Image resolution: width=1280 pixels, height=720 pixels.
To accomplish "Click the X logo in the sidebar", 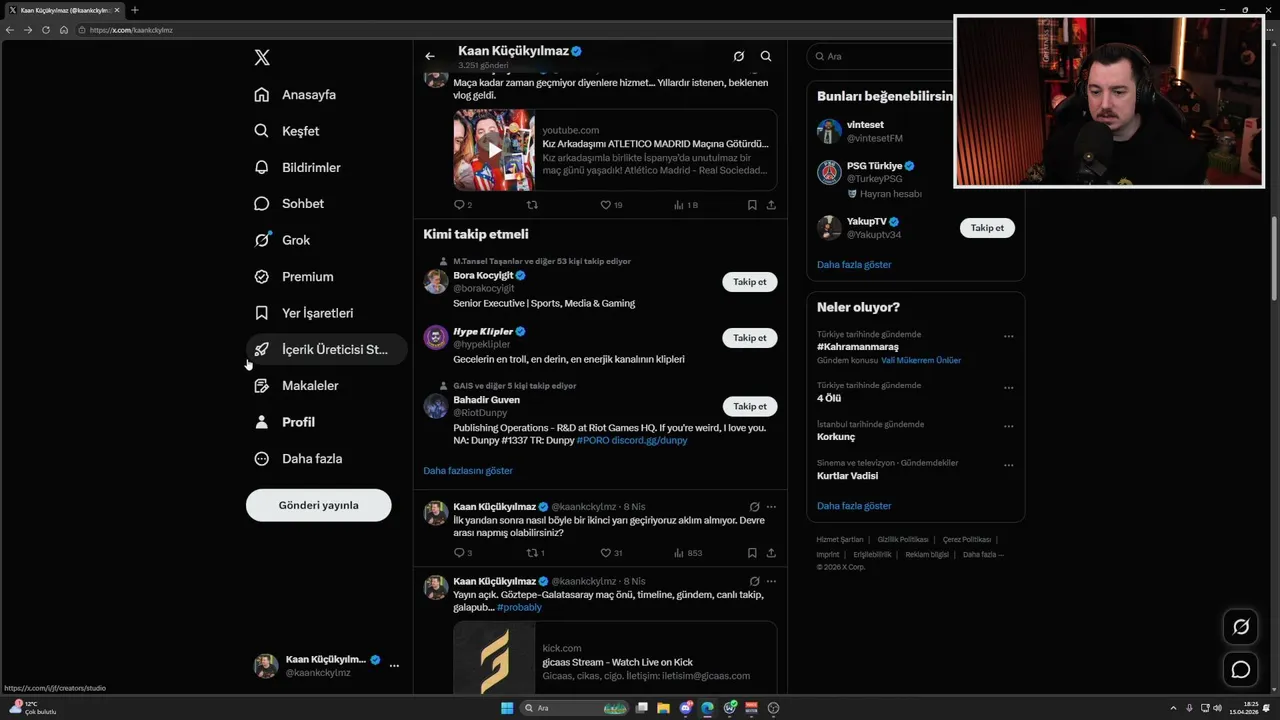I will point(262,57).
